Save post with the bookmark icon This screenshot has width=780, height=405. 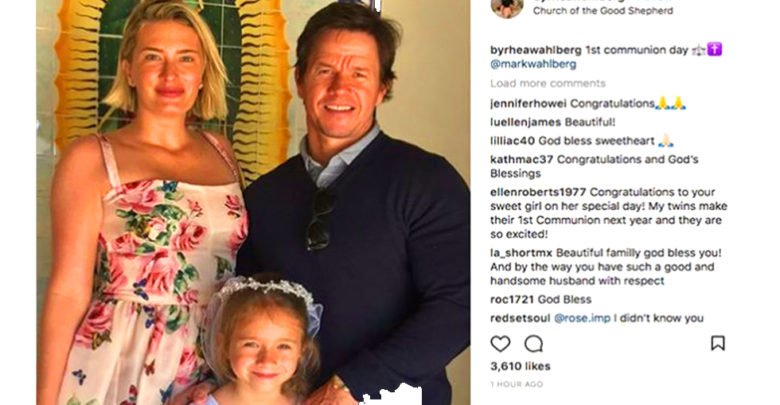[717, 343]
